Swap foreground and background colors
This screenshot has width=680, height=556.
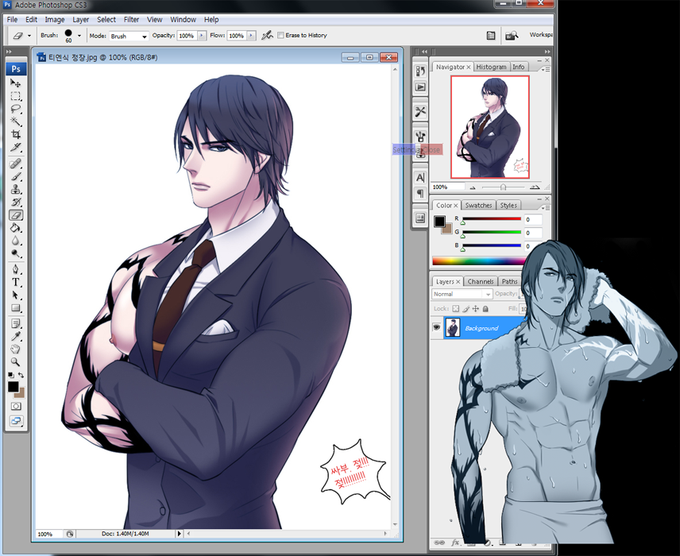[21, 375]
